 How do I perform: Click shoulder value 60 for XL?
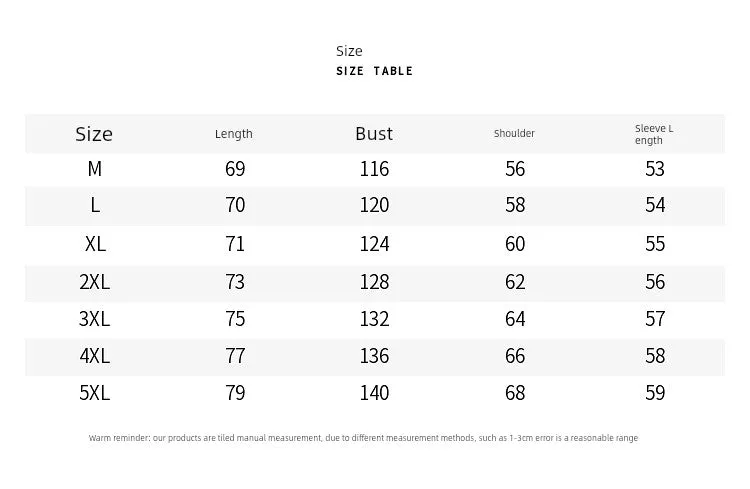(x=515, y=244)
